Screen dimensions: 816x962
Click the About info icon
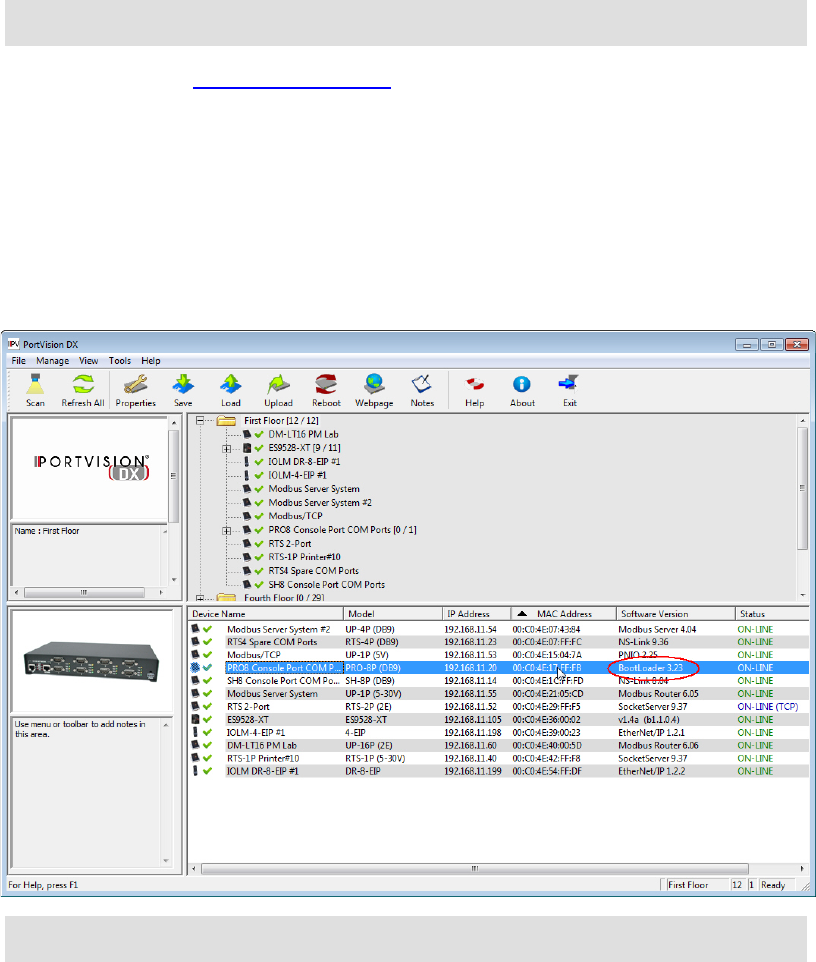(522, 390)
